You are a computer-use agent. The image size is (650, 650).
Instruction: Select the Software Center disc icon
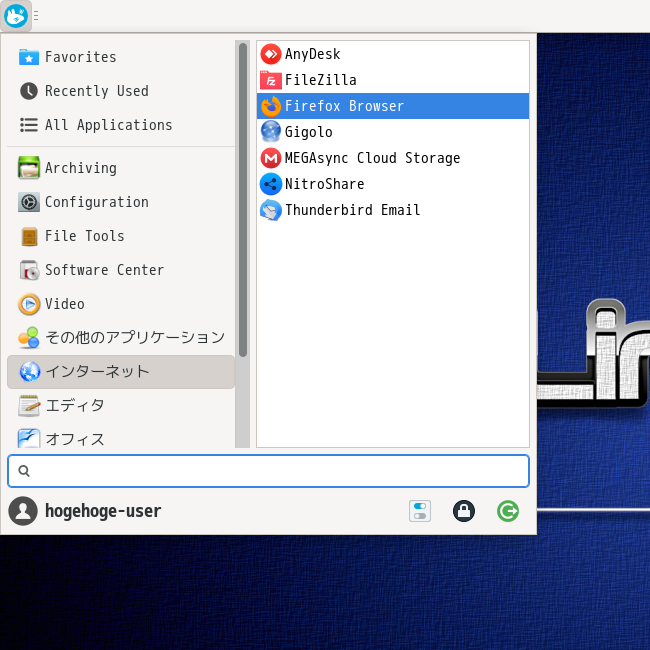pyautogui.click(x=29, y=270)
